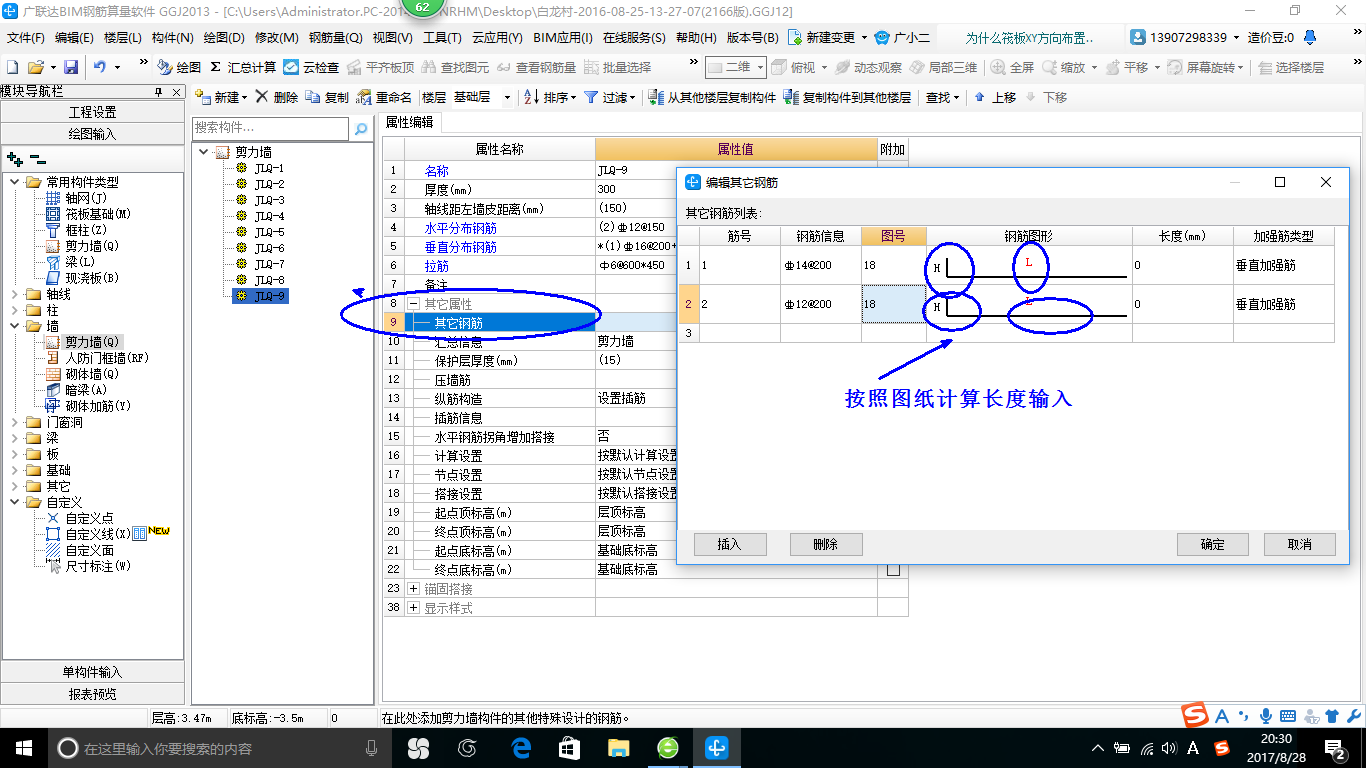Open the 文件(F) menu

pyautogui.click(x=27, y=37)
